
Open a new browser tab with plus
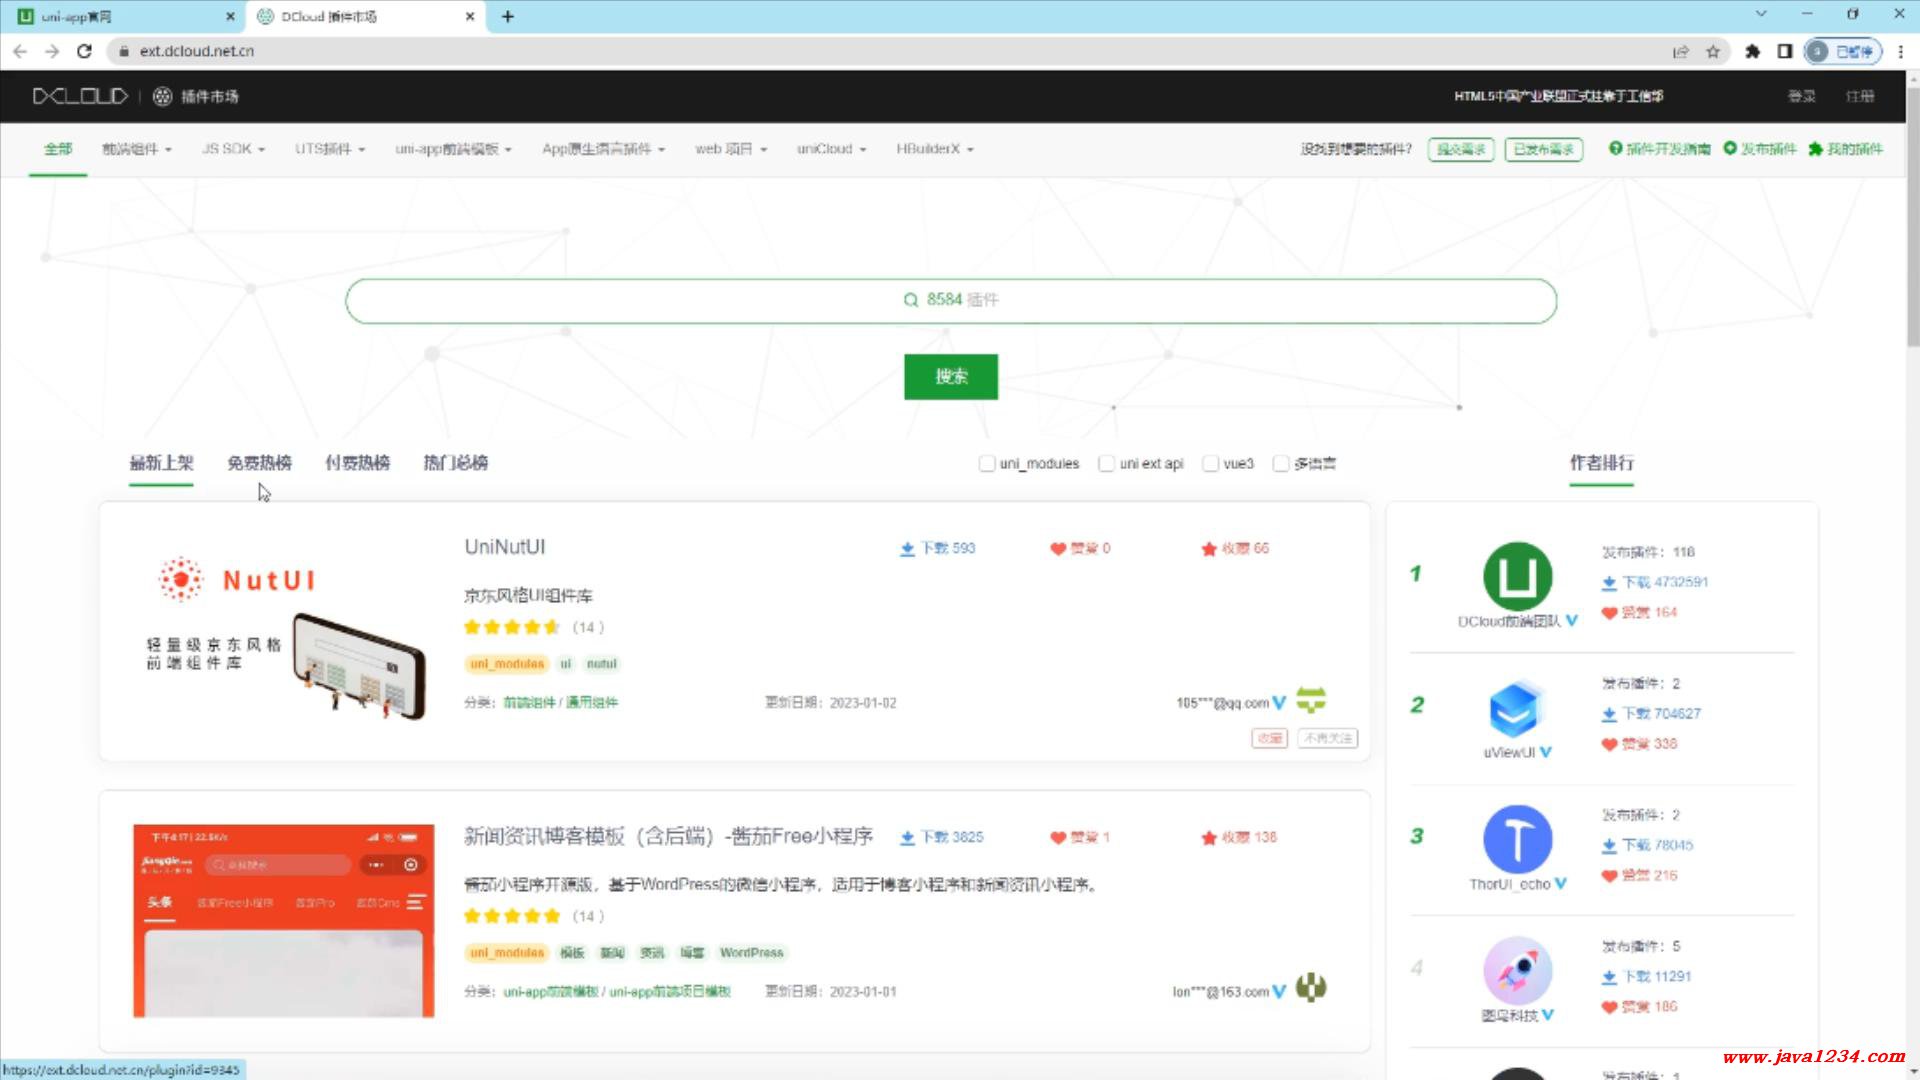click(x=508, y=16)
